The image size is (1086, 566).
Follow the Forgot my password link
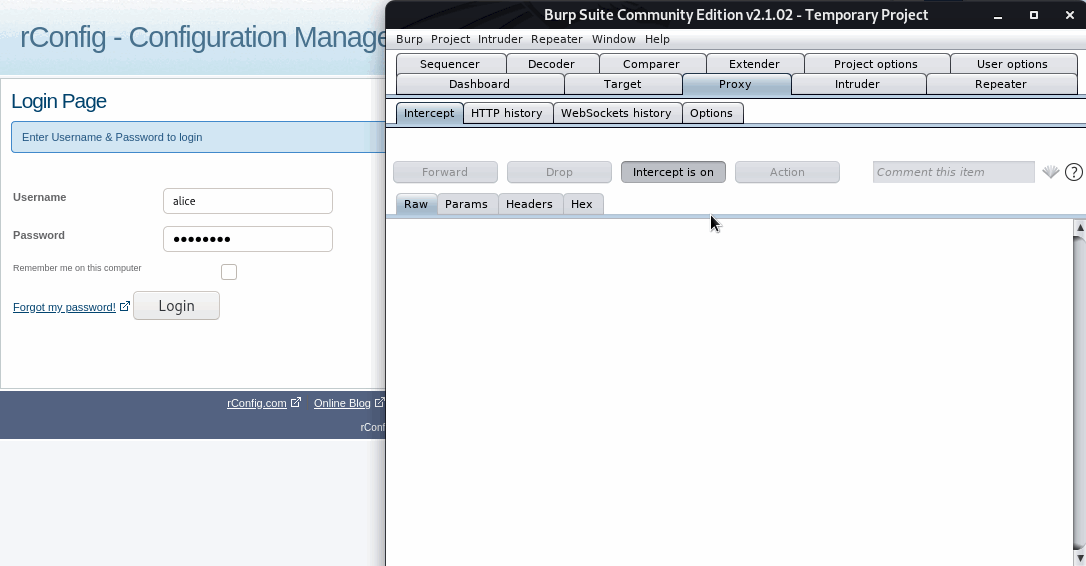(x=64, y=307)
